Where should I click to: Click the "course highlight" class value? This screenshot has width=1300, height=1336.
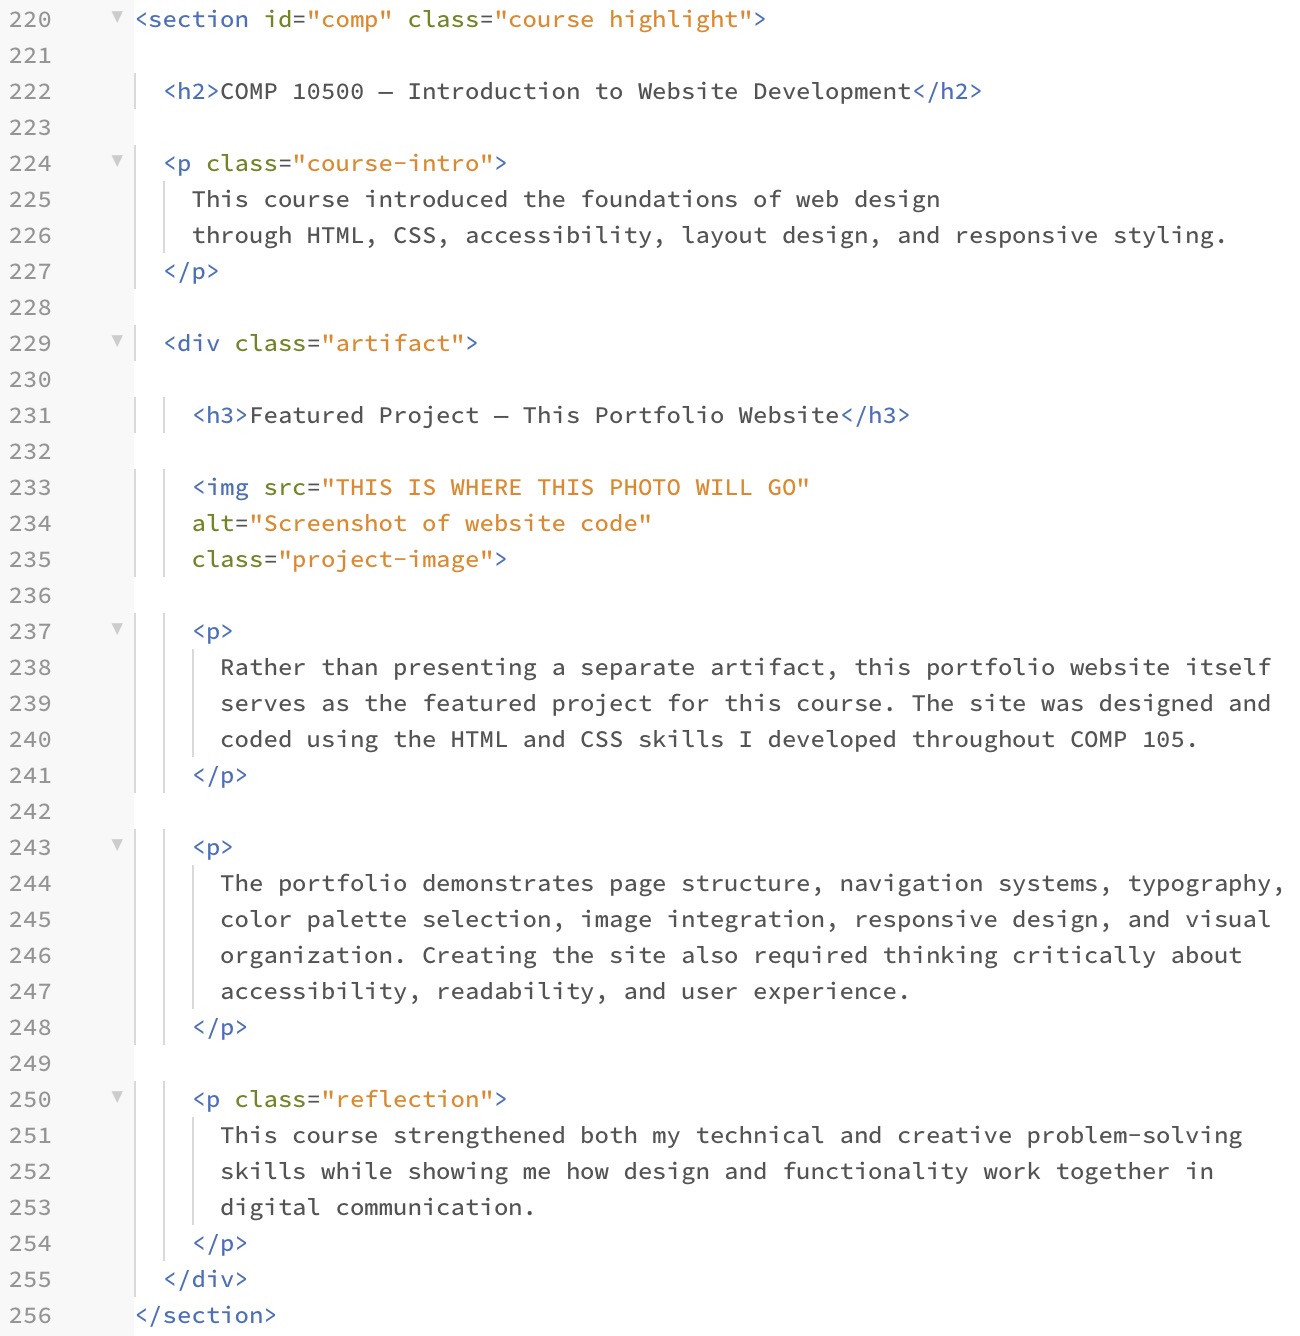(623, 20)
